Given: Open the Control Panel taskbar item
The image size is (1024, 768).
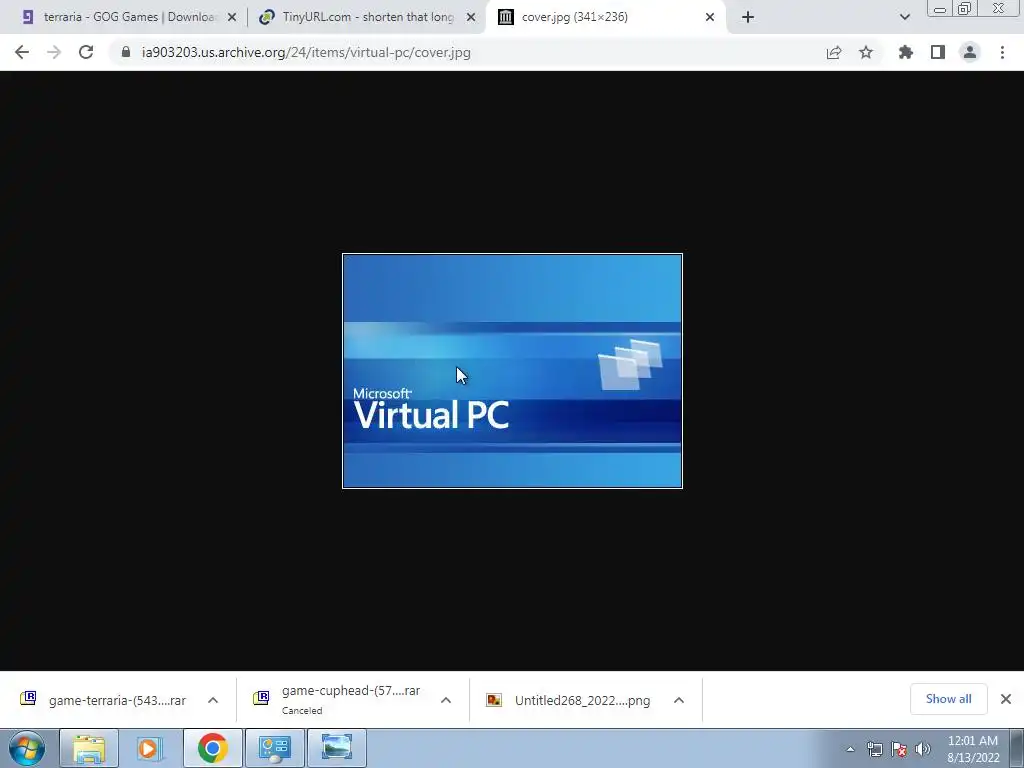Looking at the screenshot, I should [x=274, y=748].
